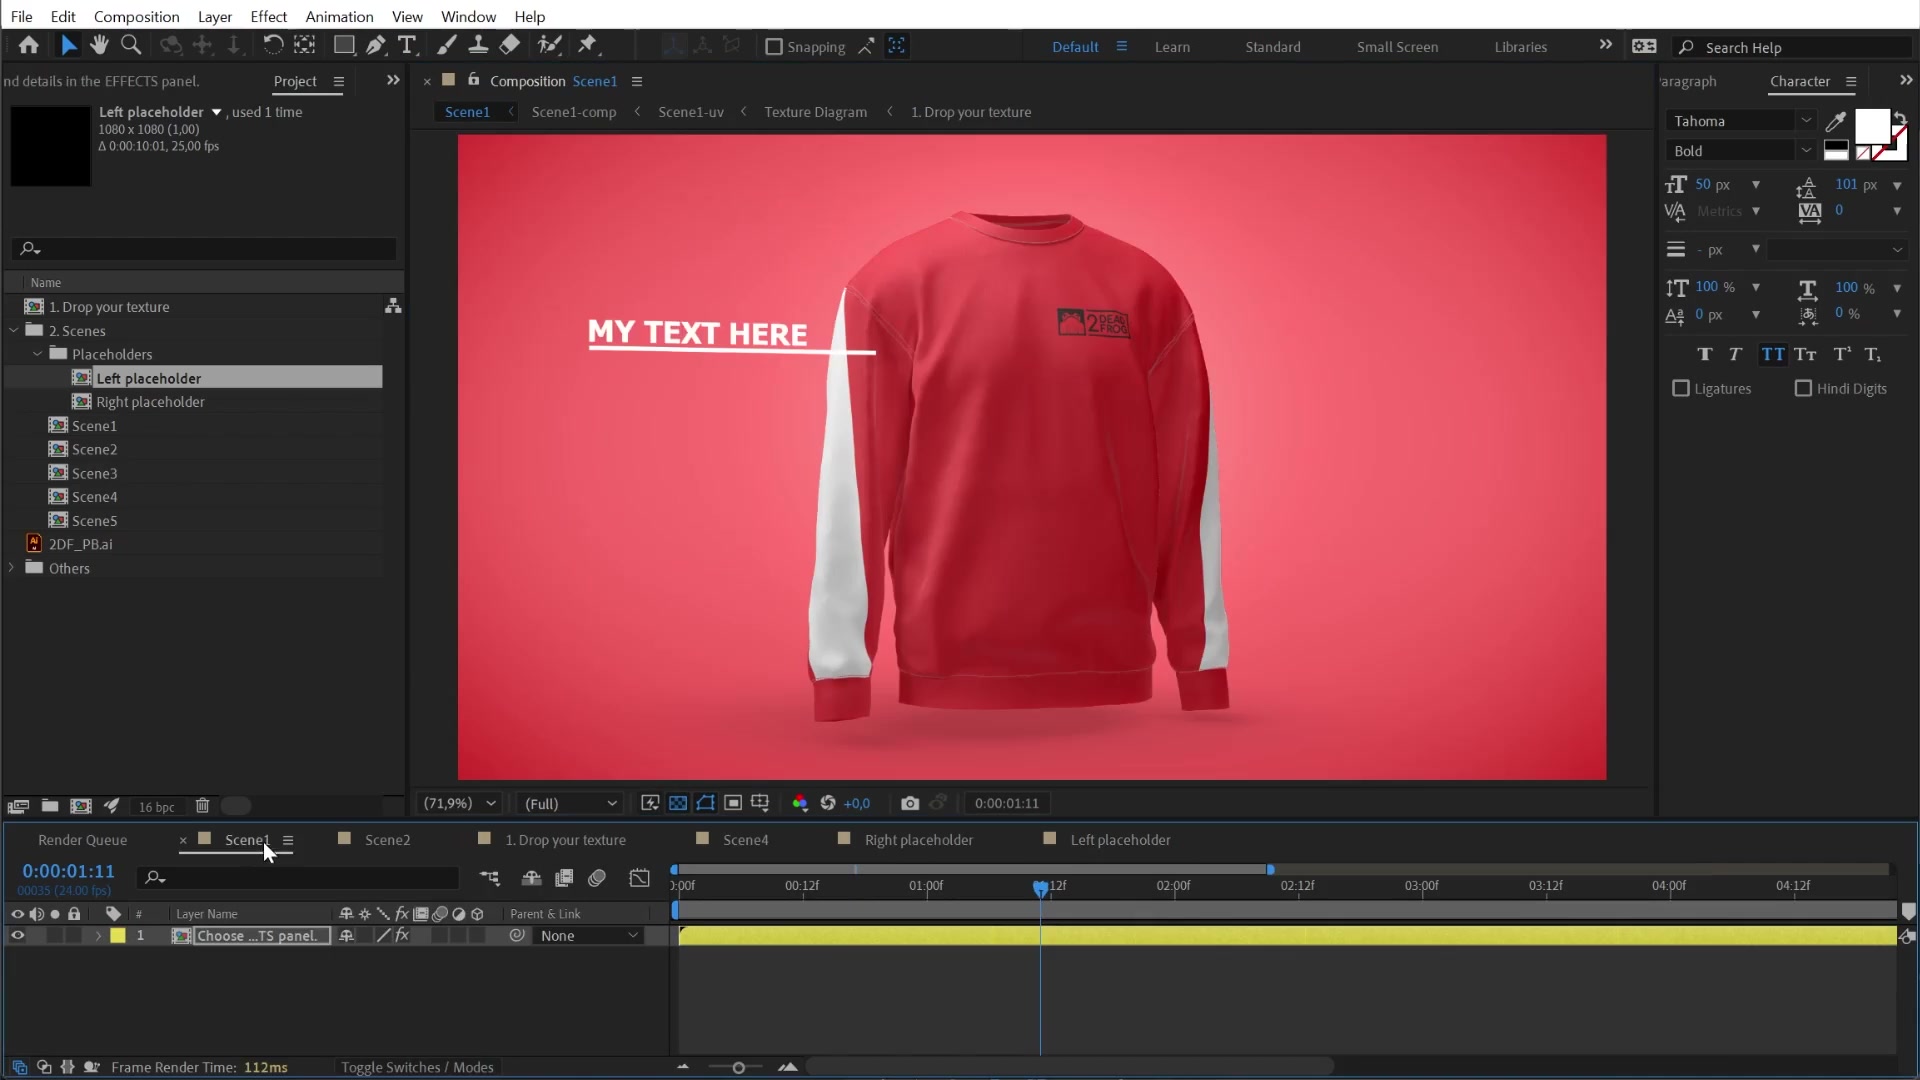Screen dimensions: 1920x1080
Task: Toggle Faux Bold in Character panel
Action: coord(1705,355)
